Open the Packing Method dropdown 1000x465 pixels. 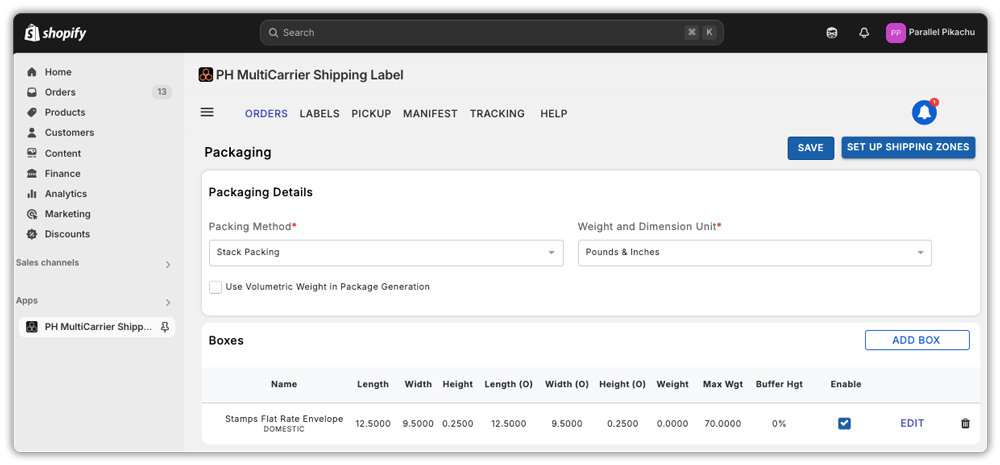386,253
